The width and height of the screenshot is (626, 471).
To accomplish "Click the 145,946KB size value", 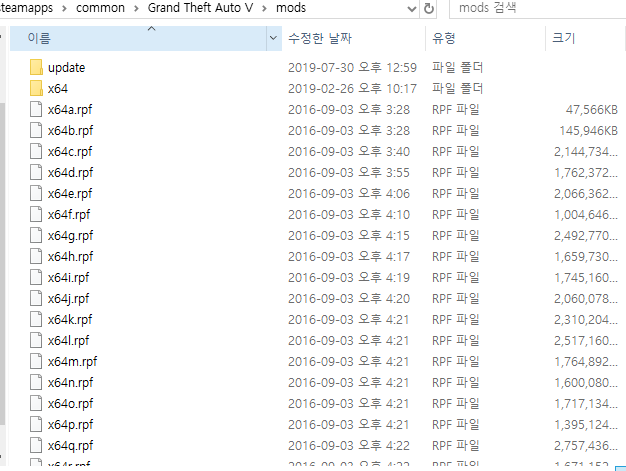I will [588, 131].
